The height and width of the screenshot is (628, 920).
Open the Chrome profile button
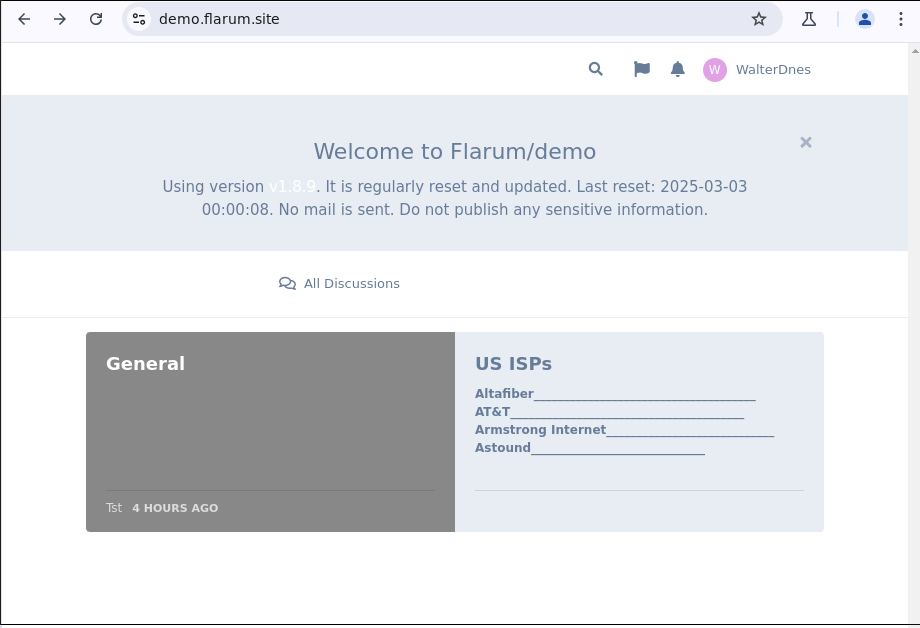pyautogui.click(x=864, y=19)
